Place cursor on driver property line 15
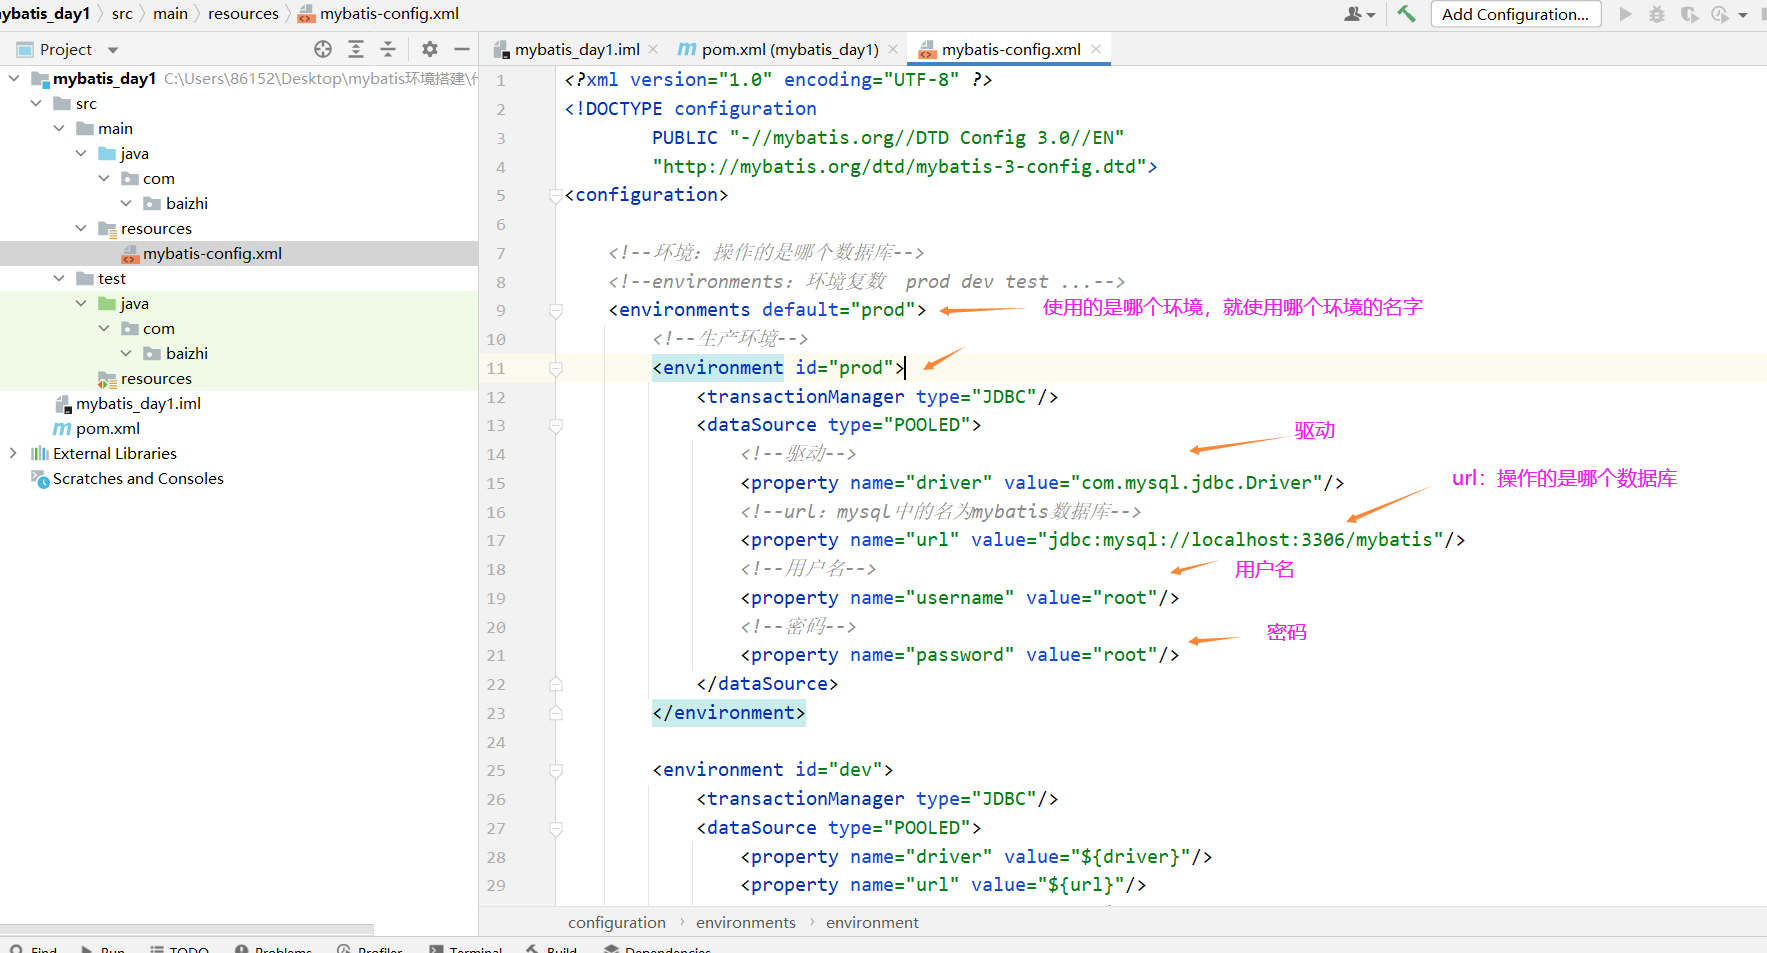The width and height of the screenshot is (1767, 953). tap(1042, 483)
